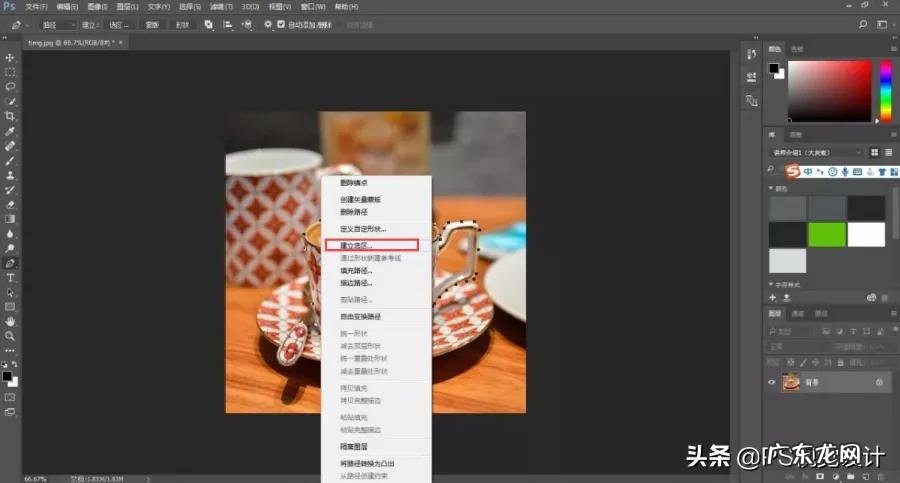Click the Shape button in options bar

click(182, 25)
